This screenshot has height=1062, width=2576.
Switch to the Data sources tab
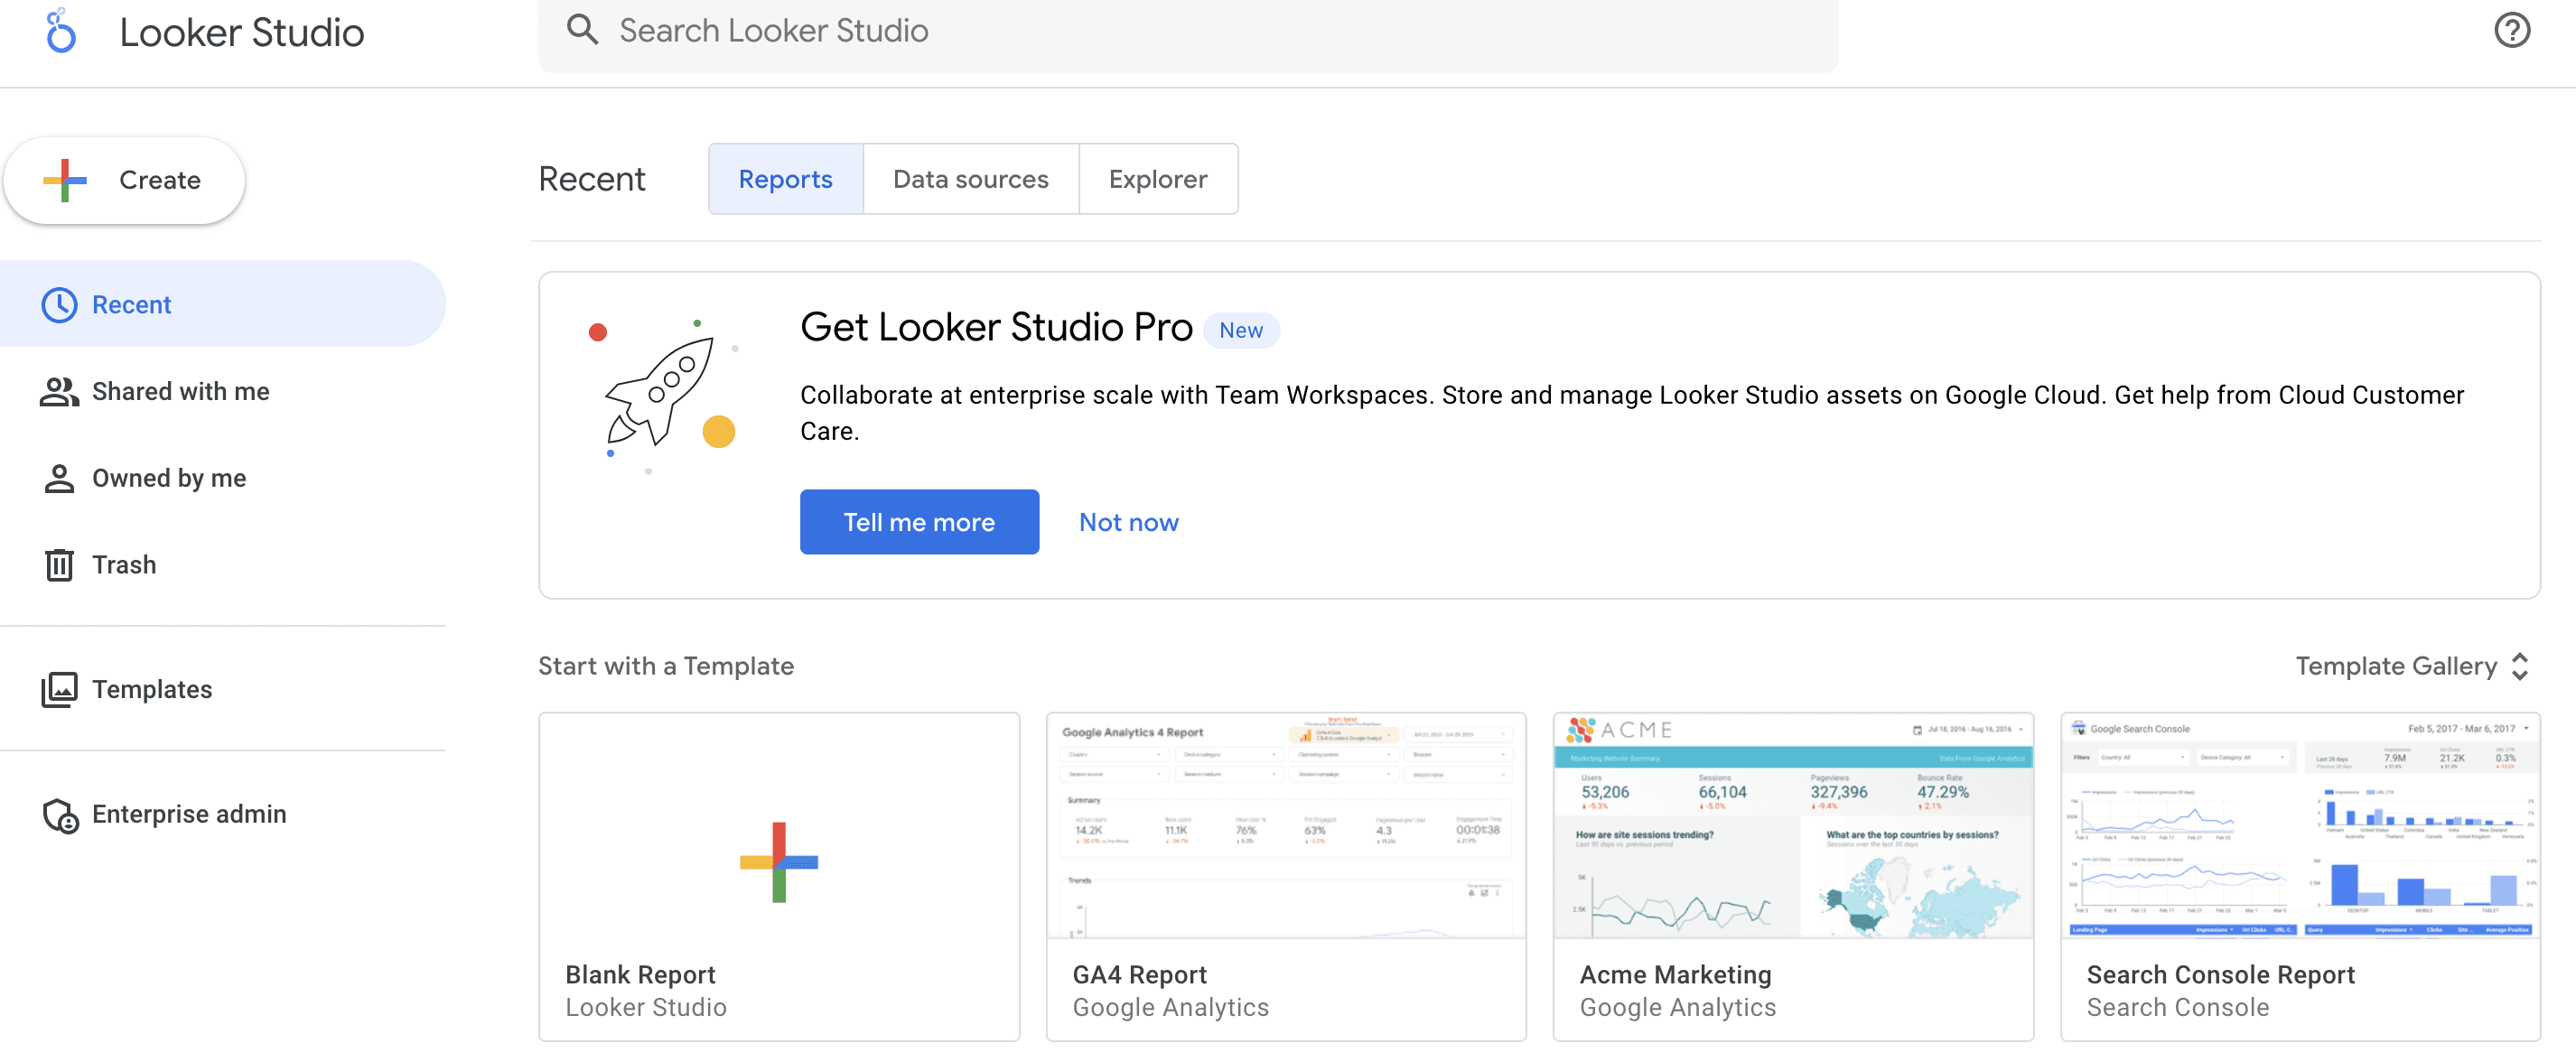coord(970,179)
